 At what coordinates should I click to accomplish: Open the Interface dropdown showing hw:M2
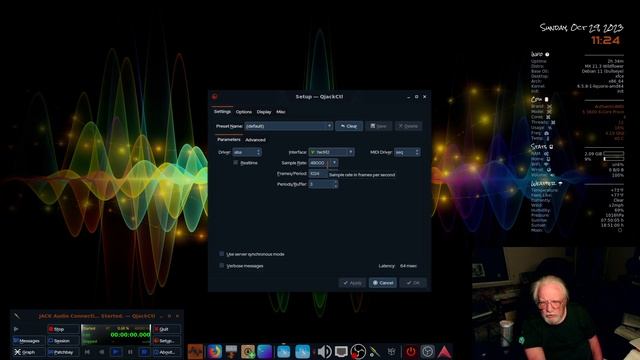coord(331,152)
